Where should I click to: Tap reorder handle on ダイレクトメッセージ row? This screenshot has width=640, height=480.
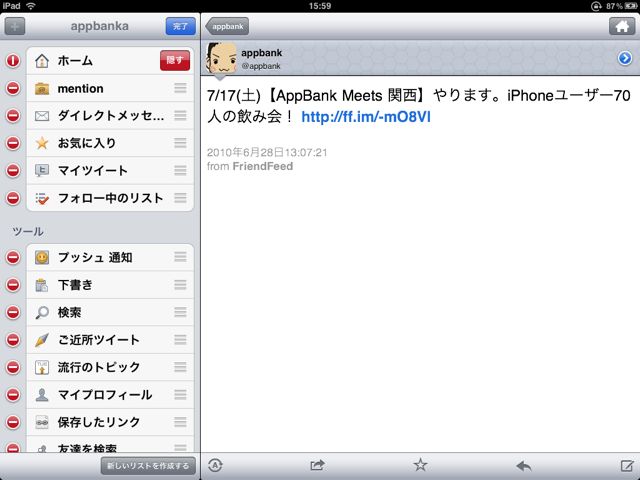coord(180,116)
